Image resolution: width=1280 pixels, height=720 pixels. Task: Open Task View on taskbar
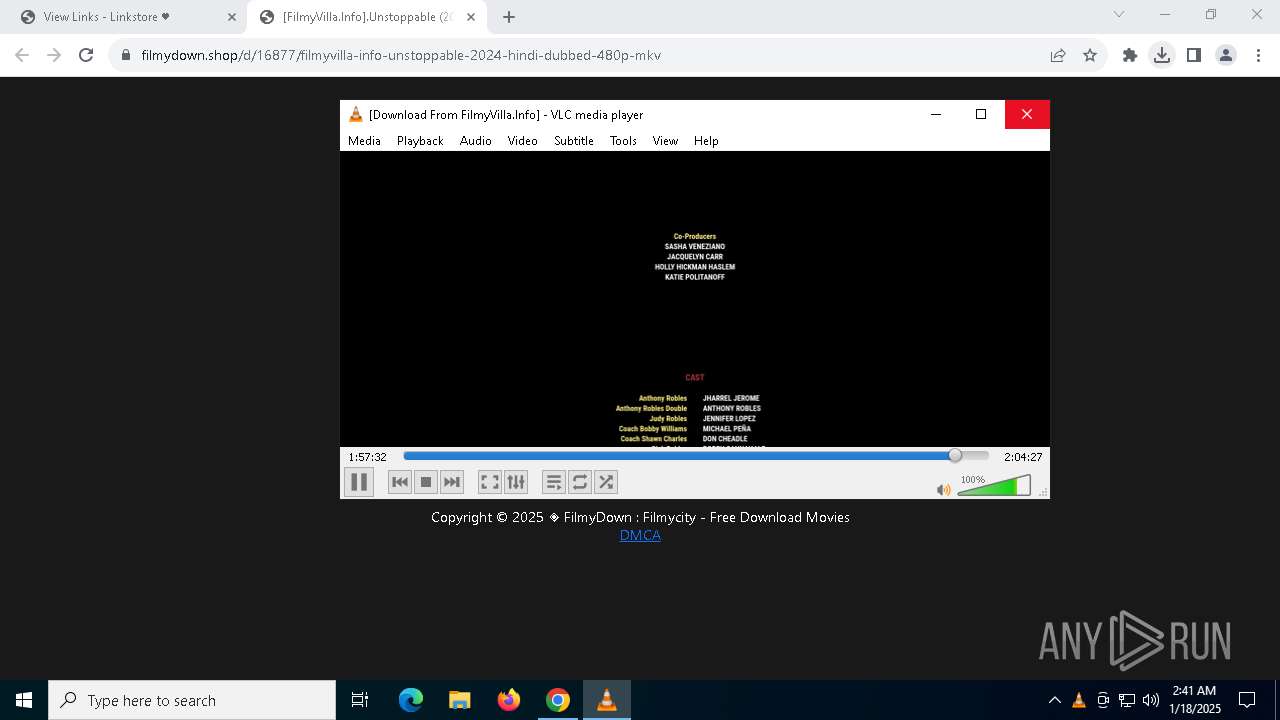[x=360, y=700]
